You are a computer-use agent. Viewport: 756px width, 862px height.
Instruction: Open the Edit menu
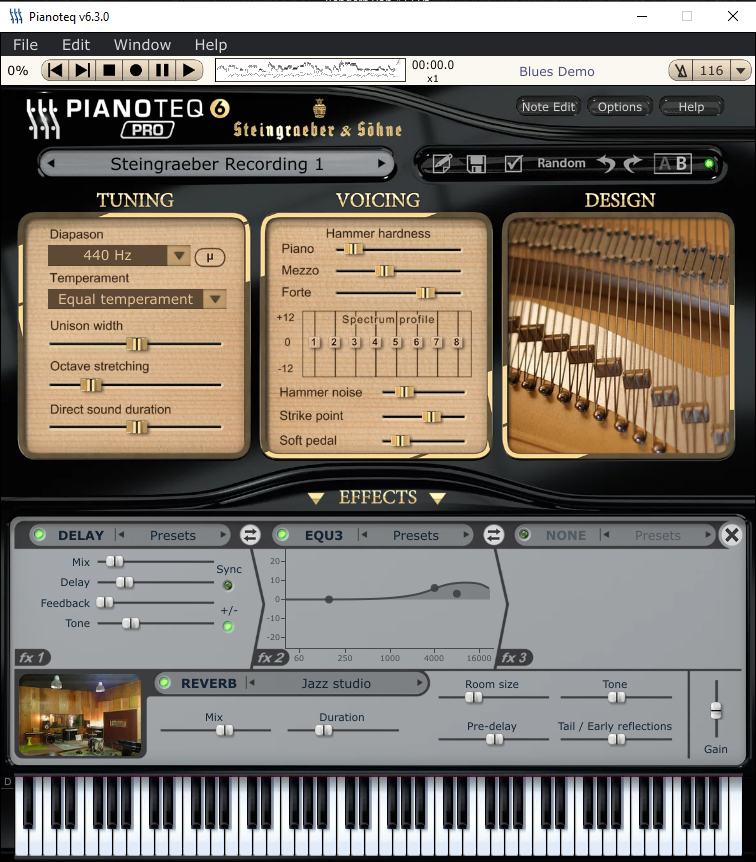(76, 45)
